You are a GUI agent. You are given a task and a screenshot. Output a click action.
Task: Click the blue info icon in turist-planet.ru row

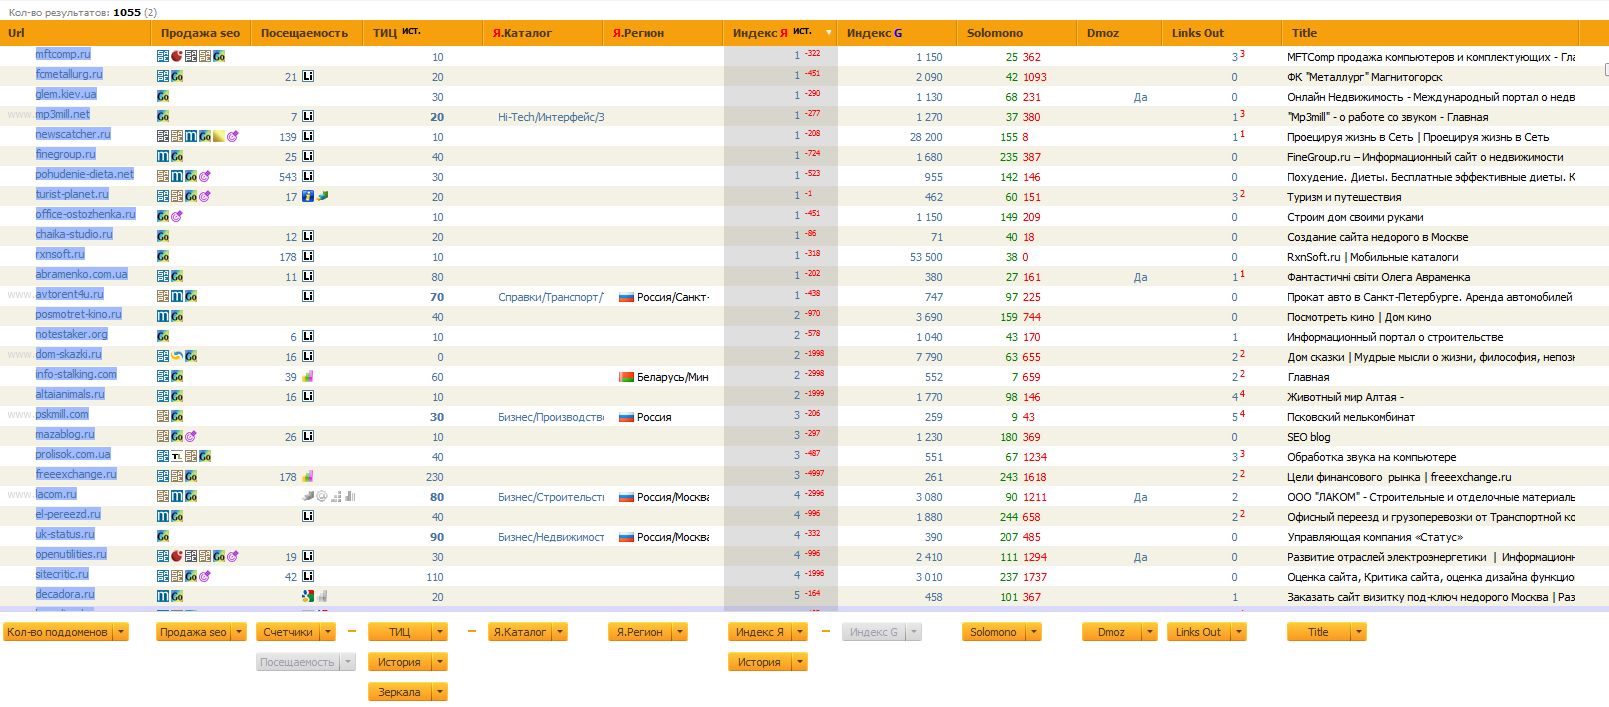308,196
